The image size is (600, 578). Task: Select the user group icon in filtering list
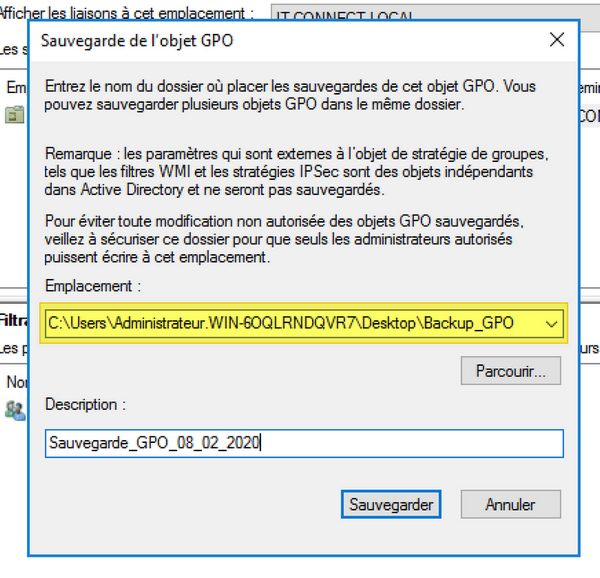coord(13,409)
